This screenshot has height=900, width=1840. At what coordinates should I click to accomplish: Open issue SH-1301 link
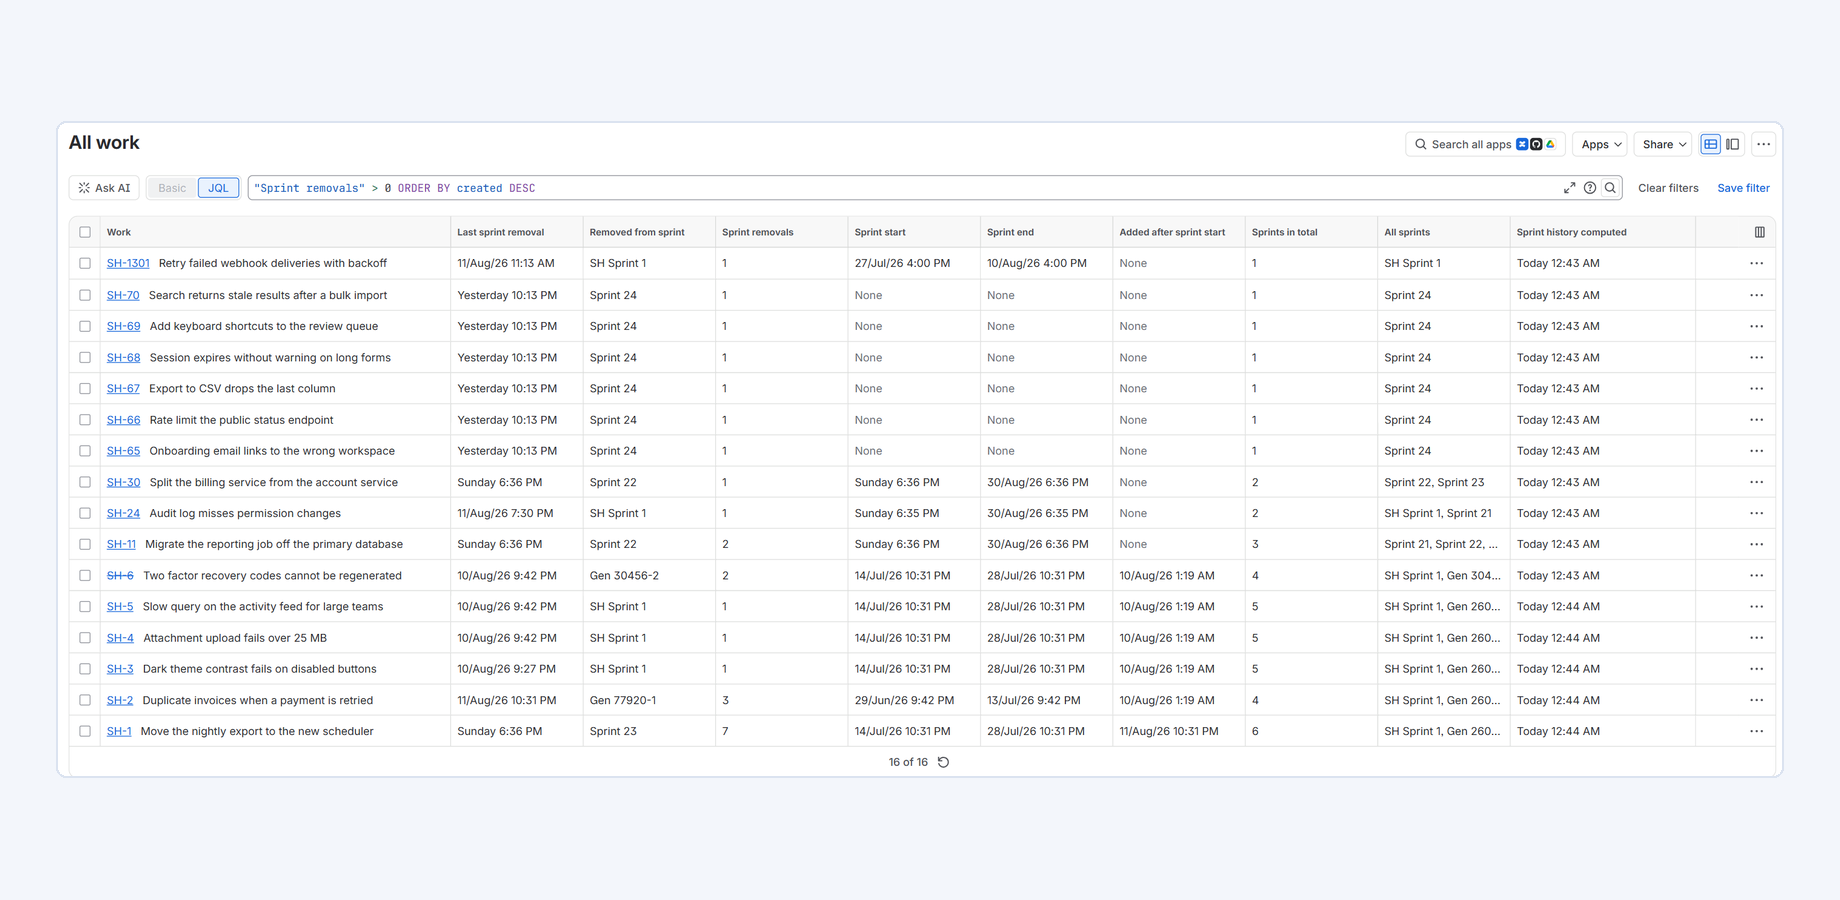128,263
